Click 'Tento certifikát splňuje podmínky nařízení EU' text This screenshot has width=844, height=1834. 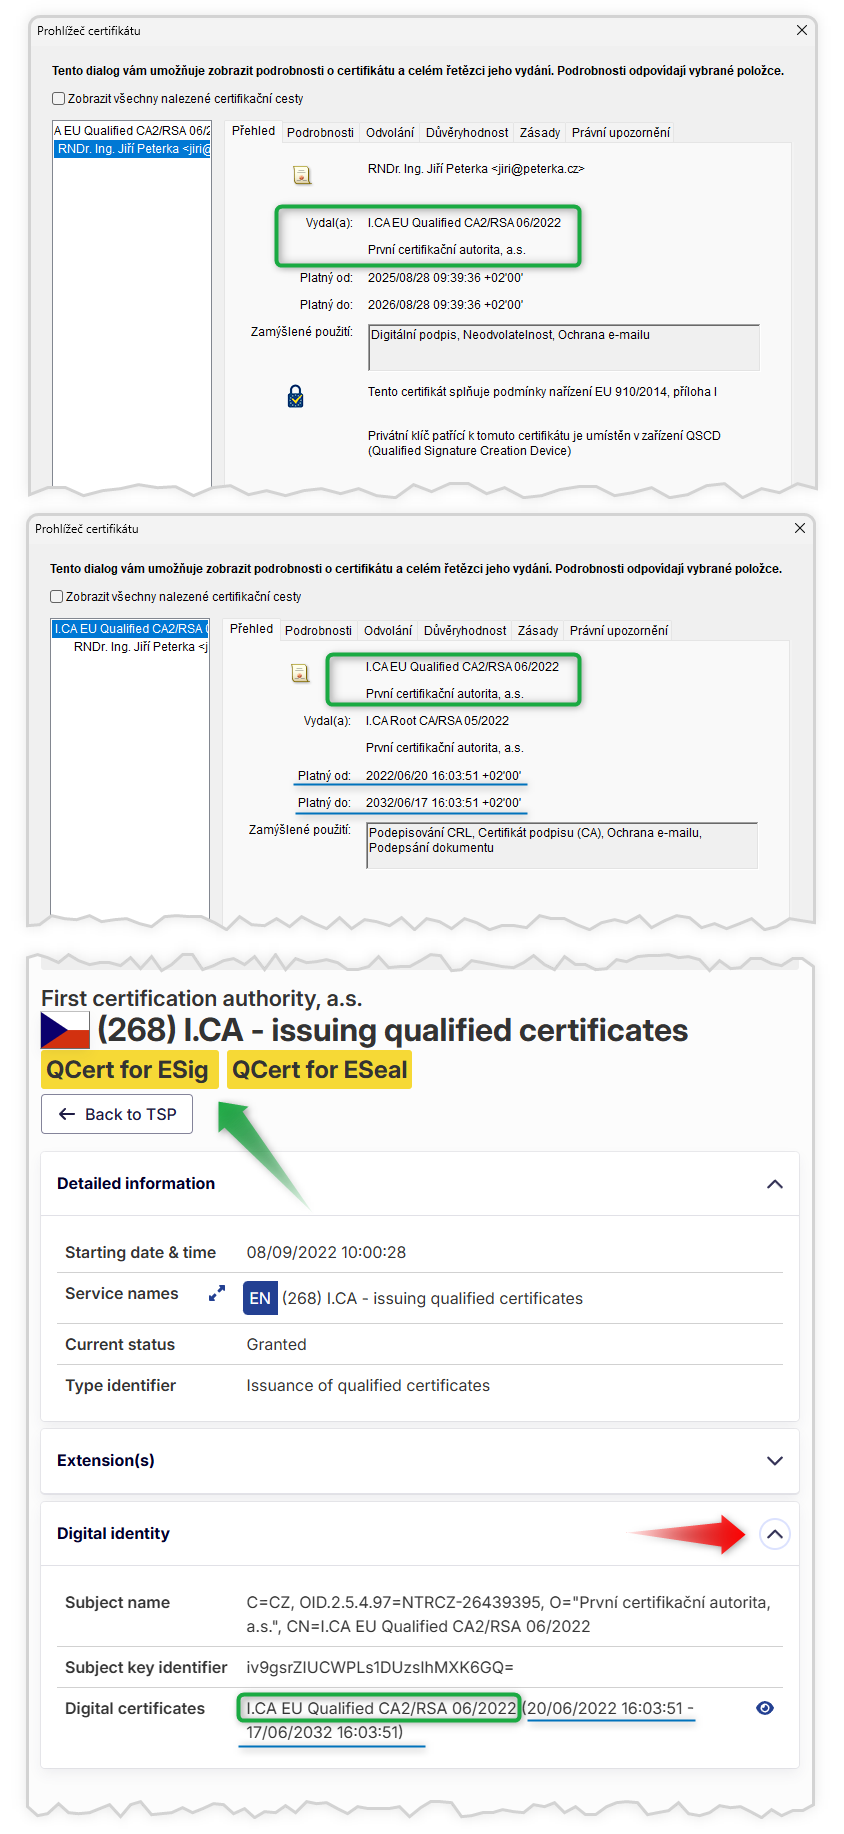542,392
